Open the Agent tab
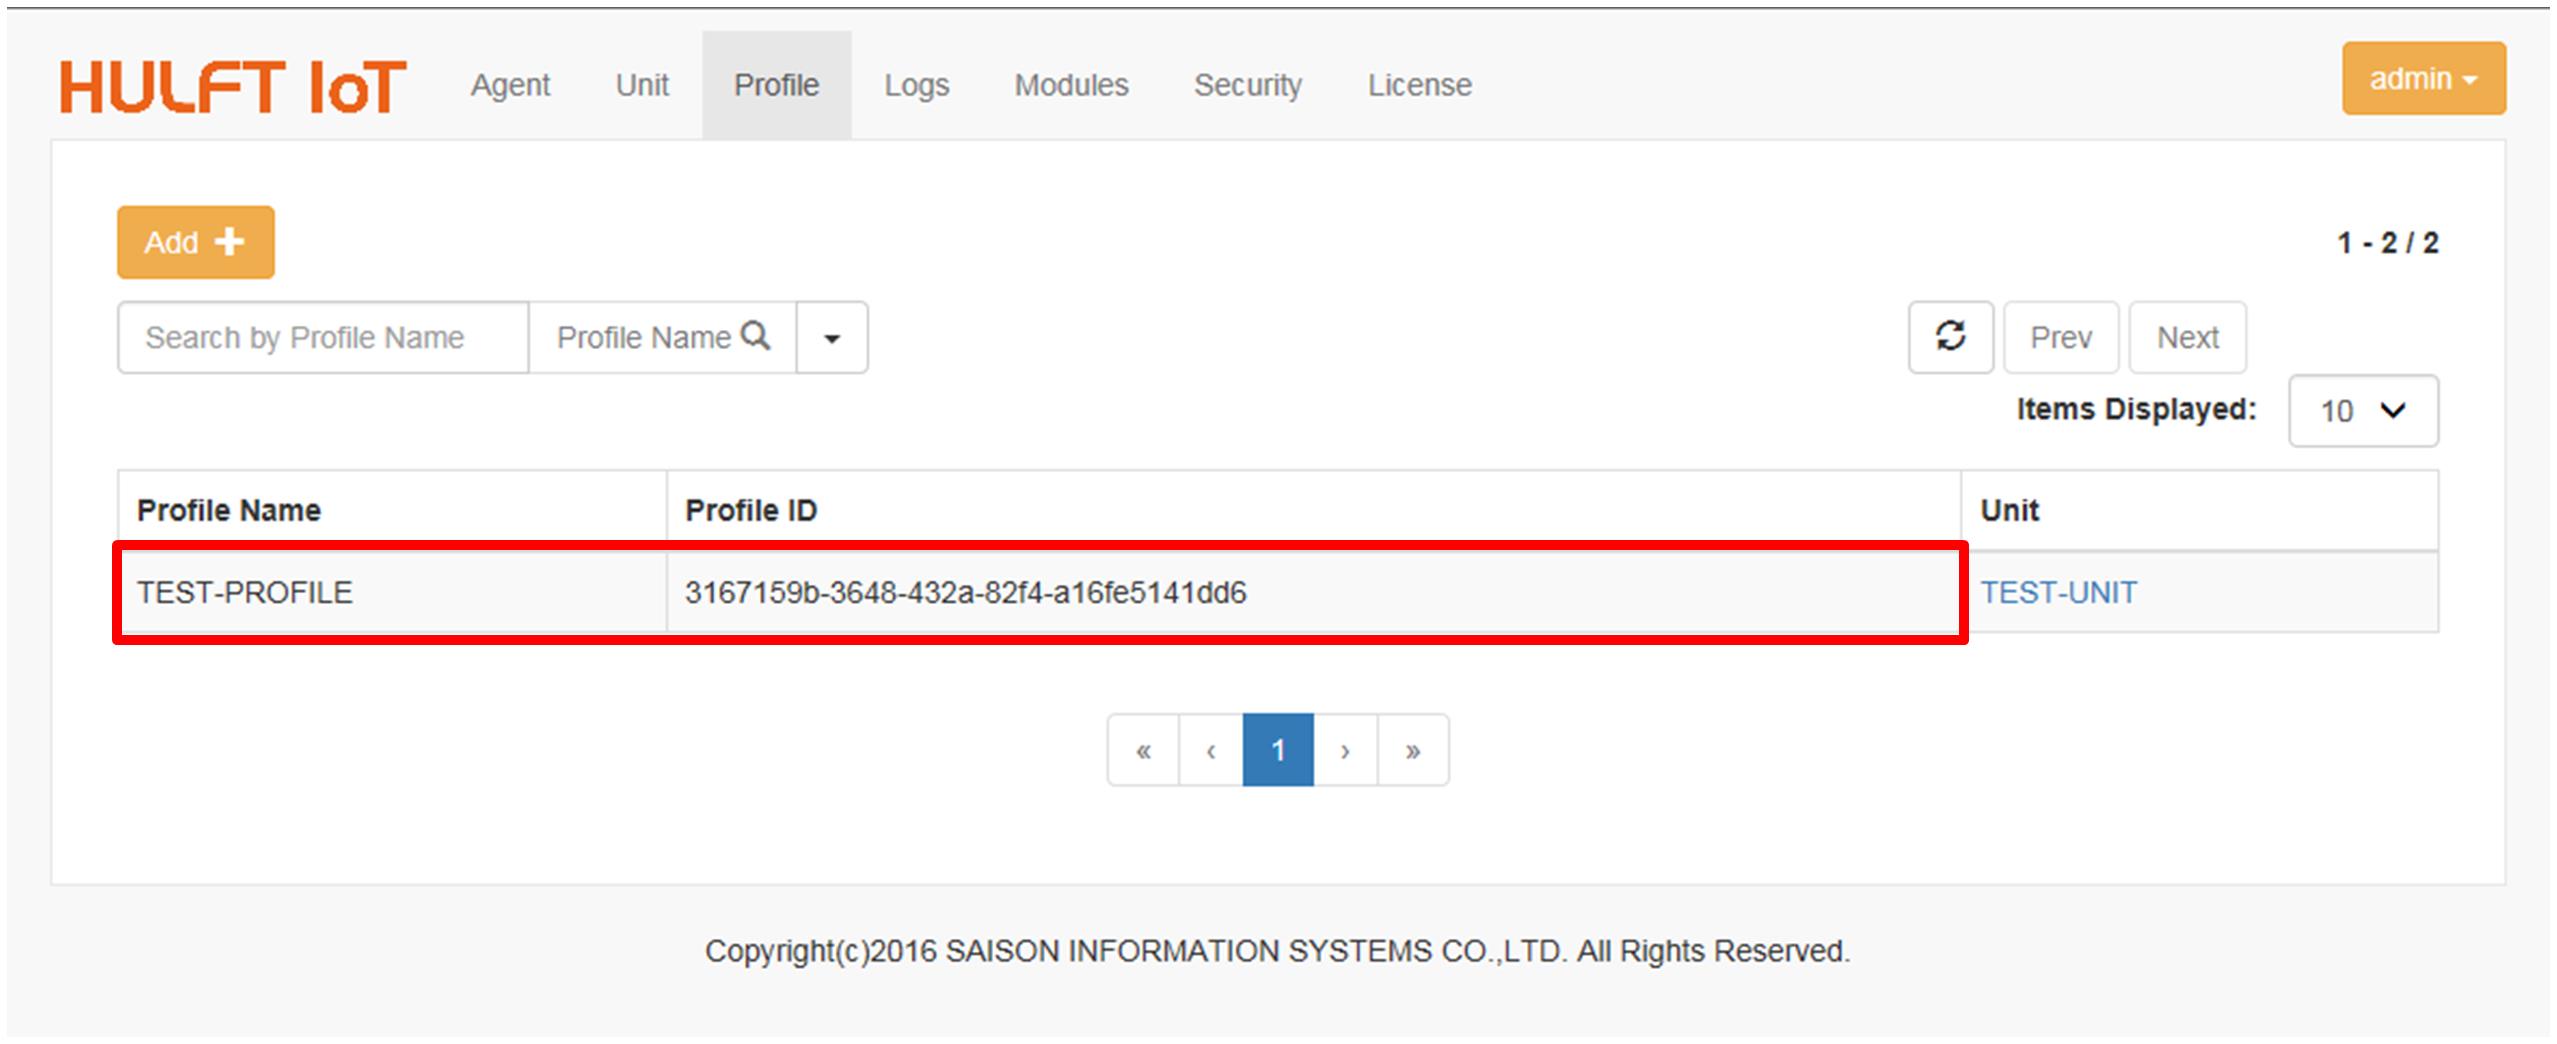The width and height of the screenshot is (2557, 1044). click(510, 85)
